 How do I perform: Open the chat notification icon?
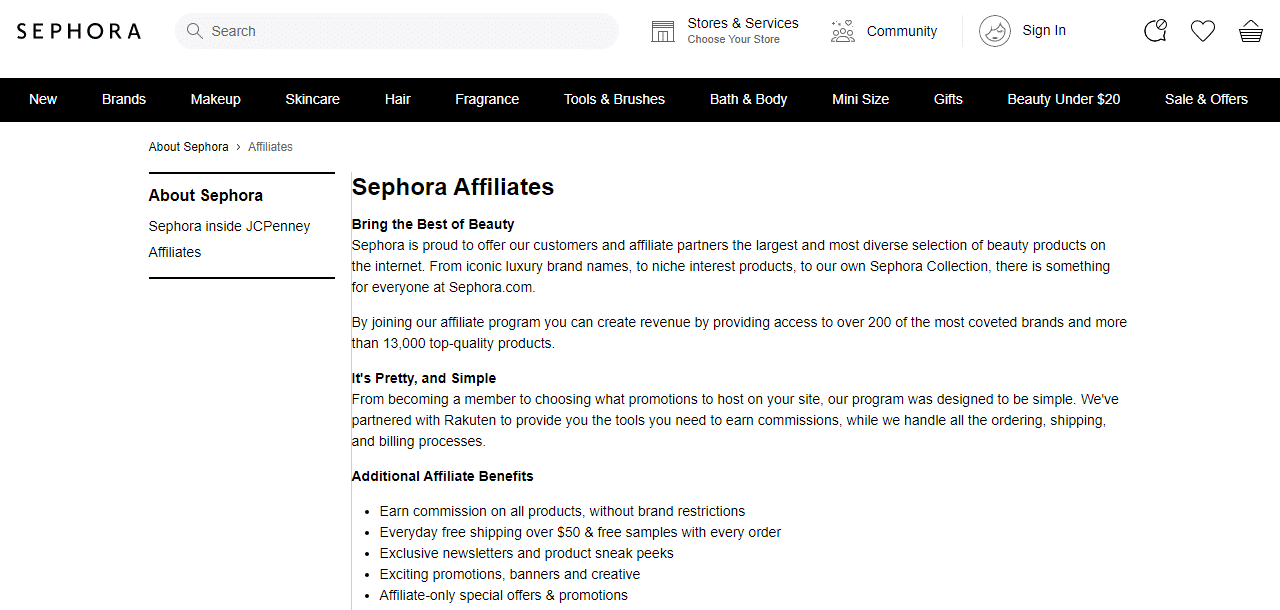[1155, 31]
